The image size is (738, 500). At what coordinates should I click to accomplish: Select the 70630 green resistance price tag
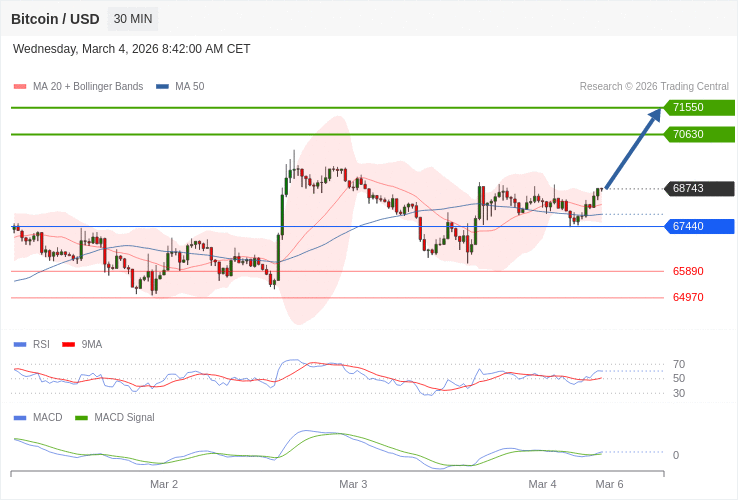pyautogui.click(x=698, y=134)
